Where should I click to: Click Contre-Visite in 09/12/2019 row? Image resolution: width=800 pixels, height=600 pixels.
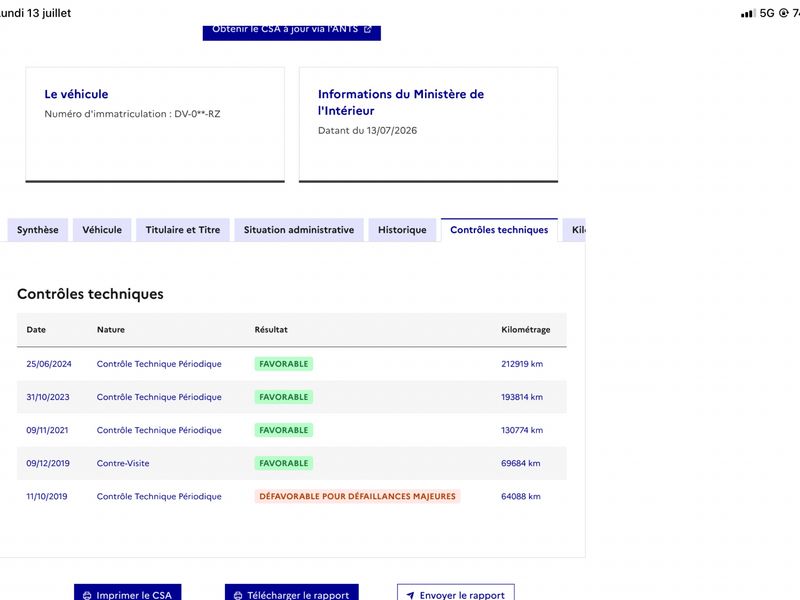tap(123, 463)
